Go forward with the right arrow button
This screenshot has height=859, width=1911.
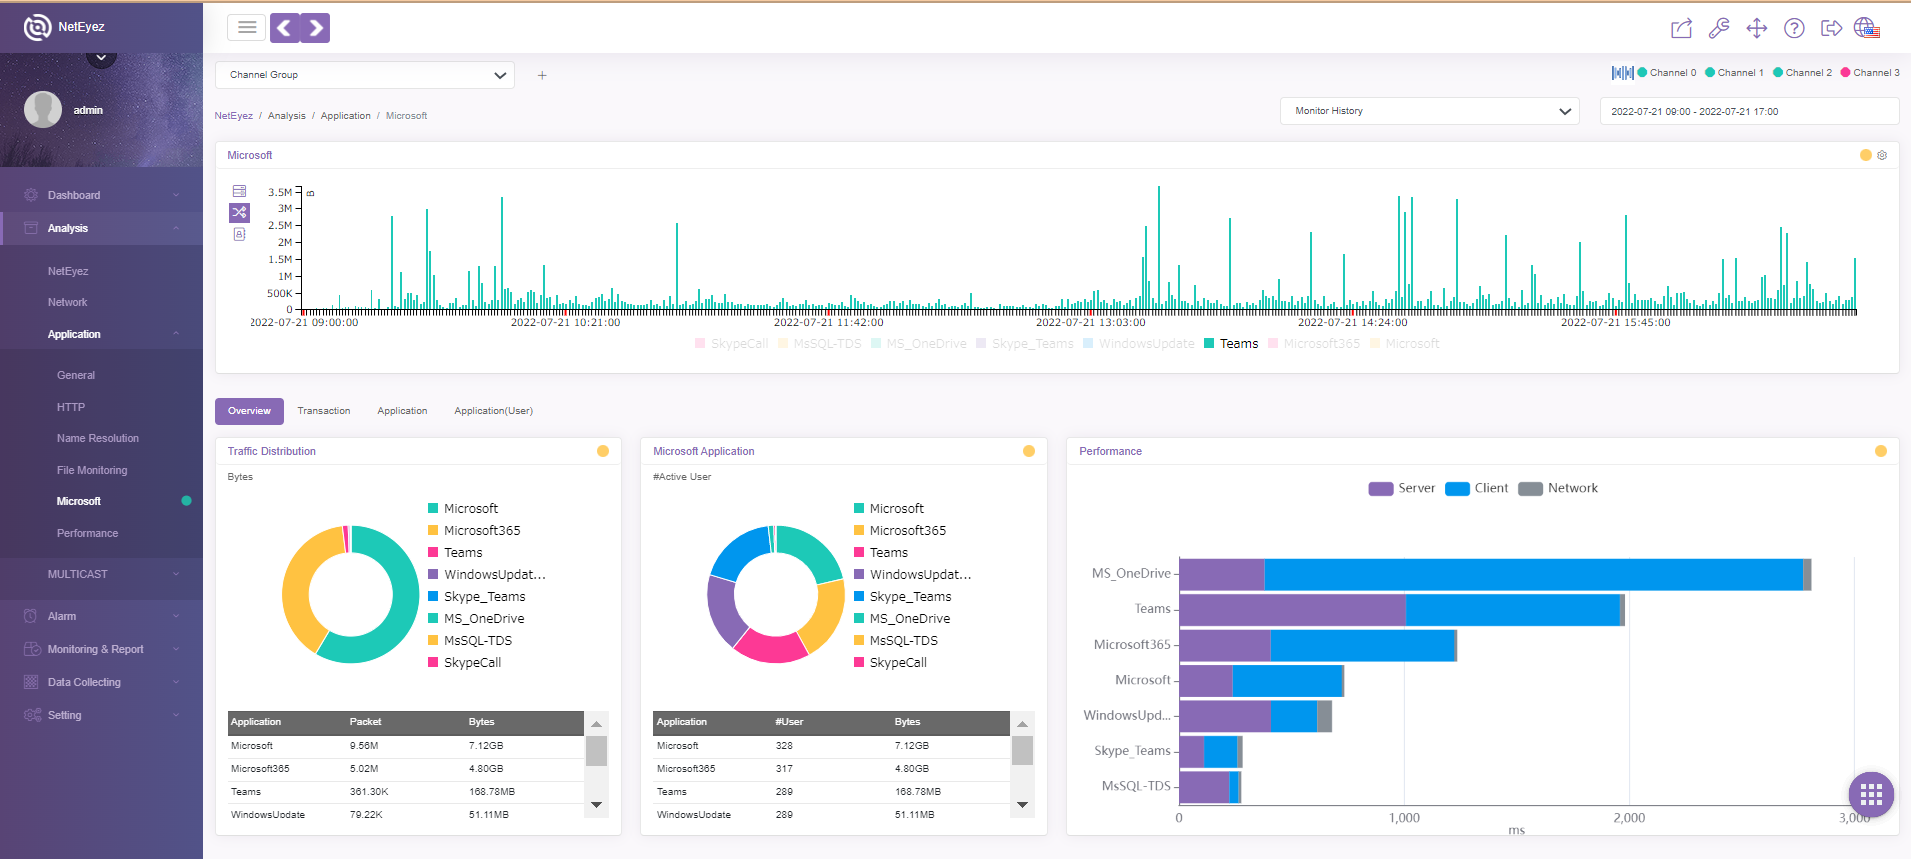[316, 28]
